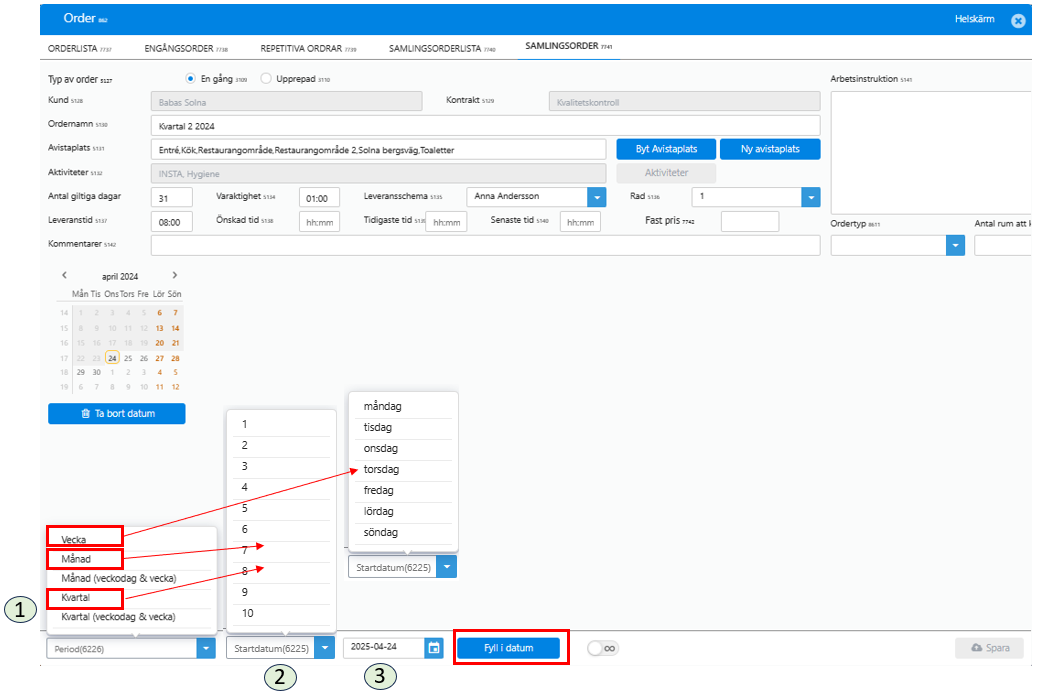Image resolution: width=1039 pixels, height=692 pixels.
Task: Expand the Ordertyp dropdown
Action: [955, 245]
